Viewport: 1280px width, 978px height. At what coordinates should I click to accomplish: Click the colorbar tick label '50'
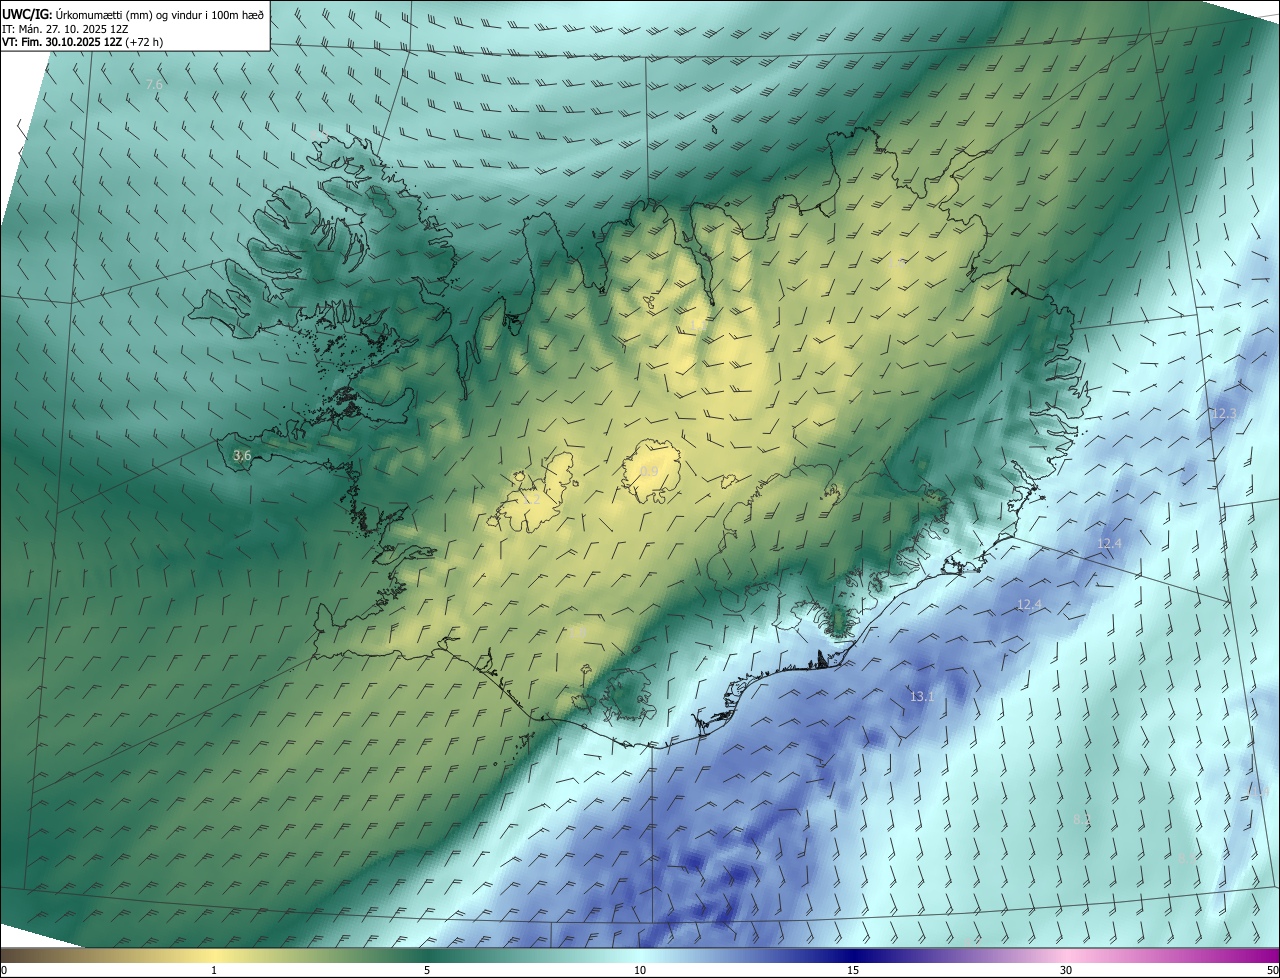pyautogui.click(x=1272, y=970)
